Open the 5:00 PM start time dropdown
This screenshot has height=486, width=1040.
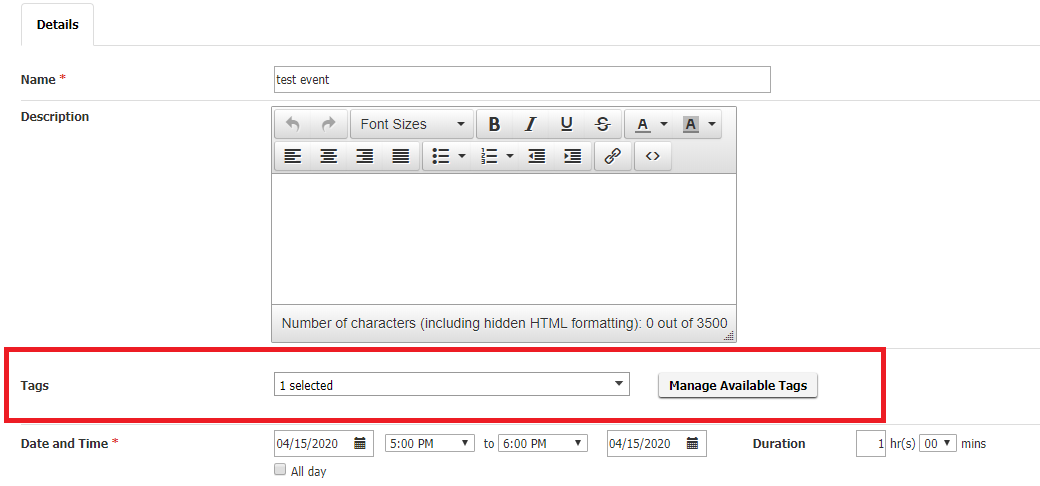coord(430,444)
